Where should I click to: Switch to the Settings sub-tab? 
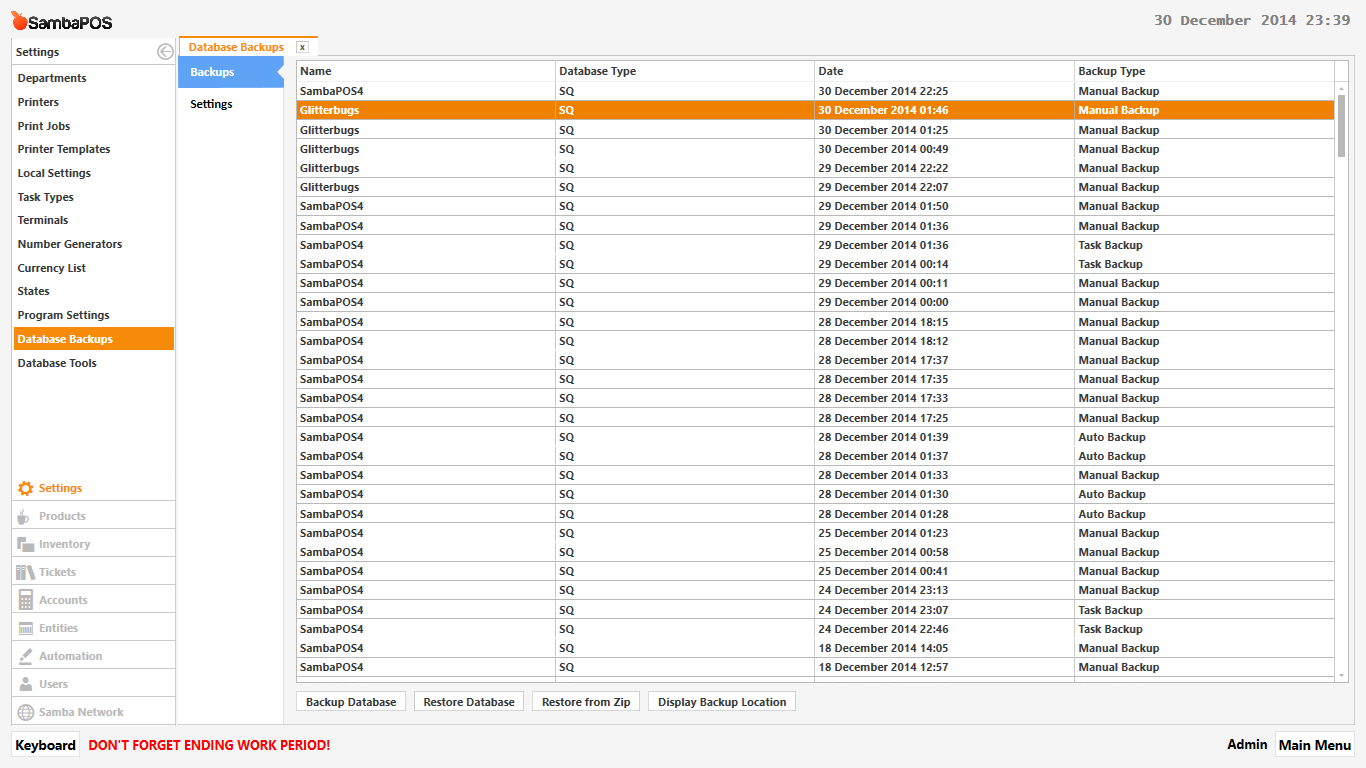pos(211,104)
